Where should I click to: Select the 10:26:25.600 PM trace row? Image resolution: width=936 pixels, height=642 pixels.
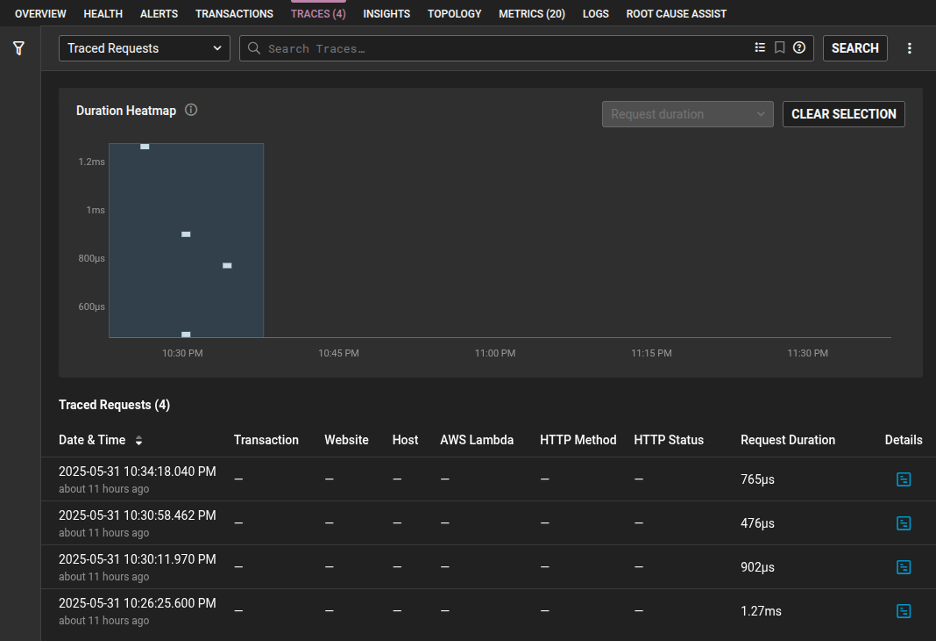pyautogui.click(x=488, y=611)
